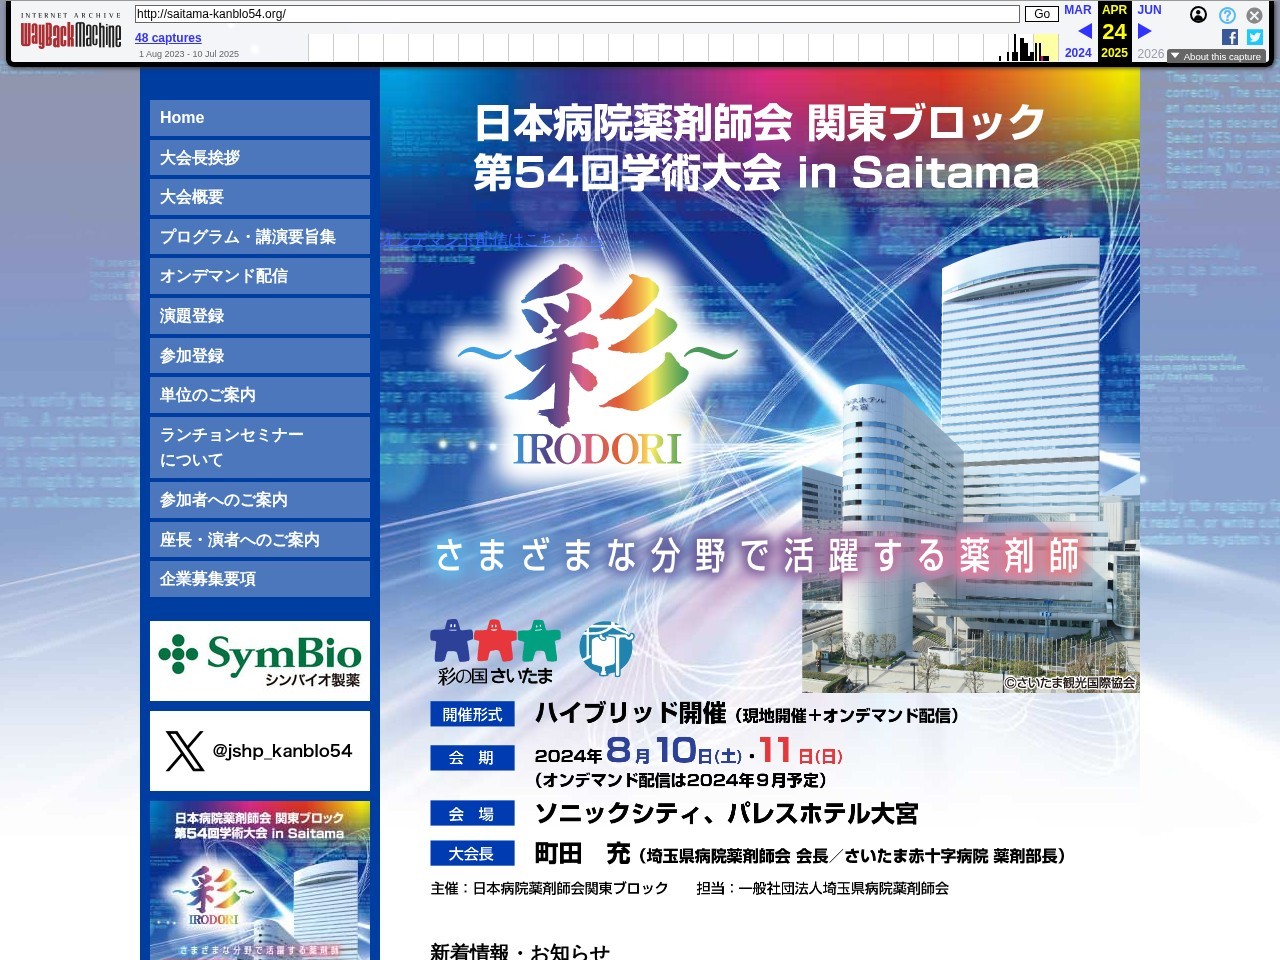Screen dimensions: 1280x960
Task: Select Home in the sidebar menu
Action: coord(260,118)
